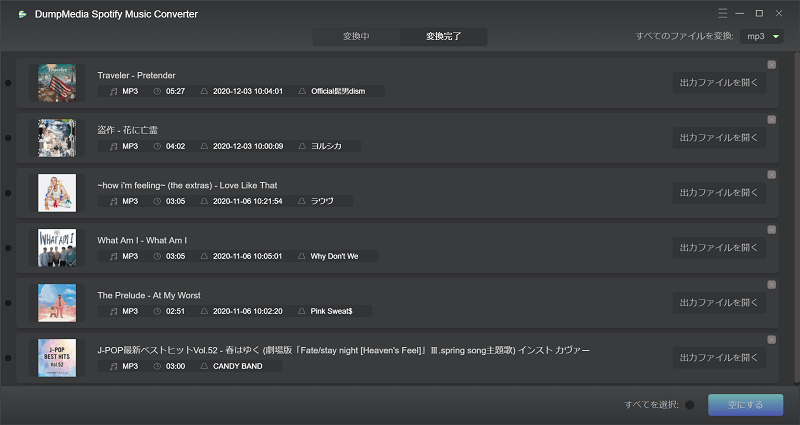Click the icon beside 2020-11-06 10:05:01
The width and height of the screenshot is (800, 425).
coord(204,256)
